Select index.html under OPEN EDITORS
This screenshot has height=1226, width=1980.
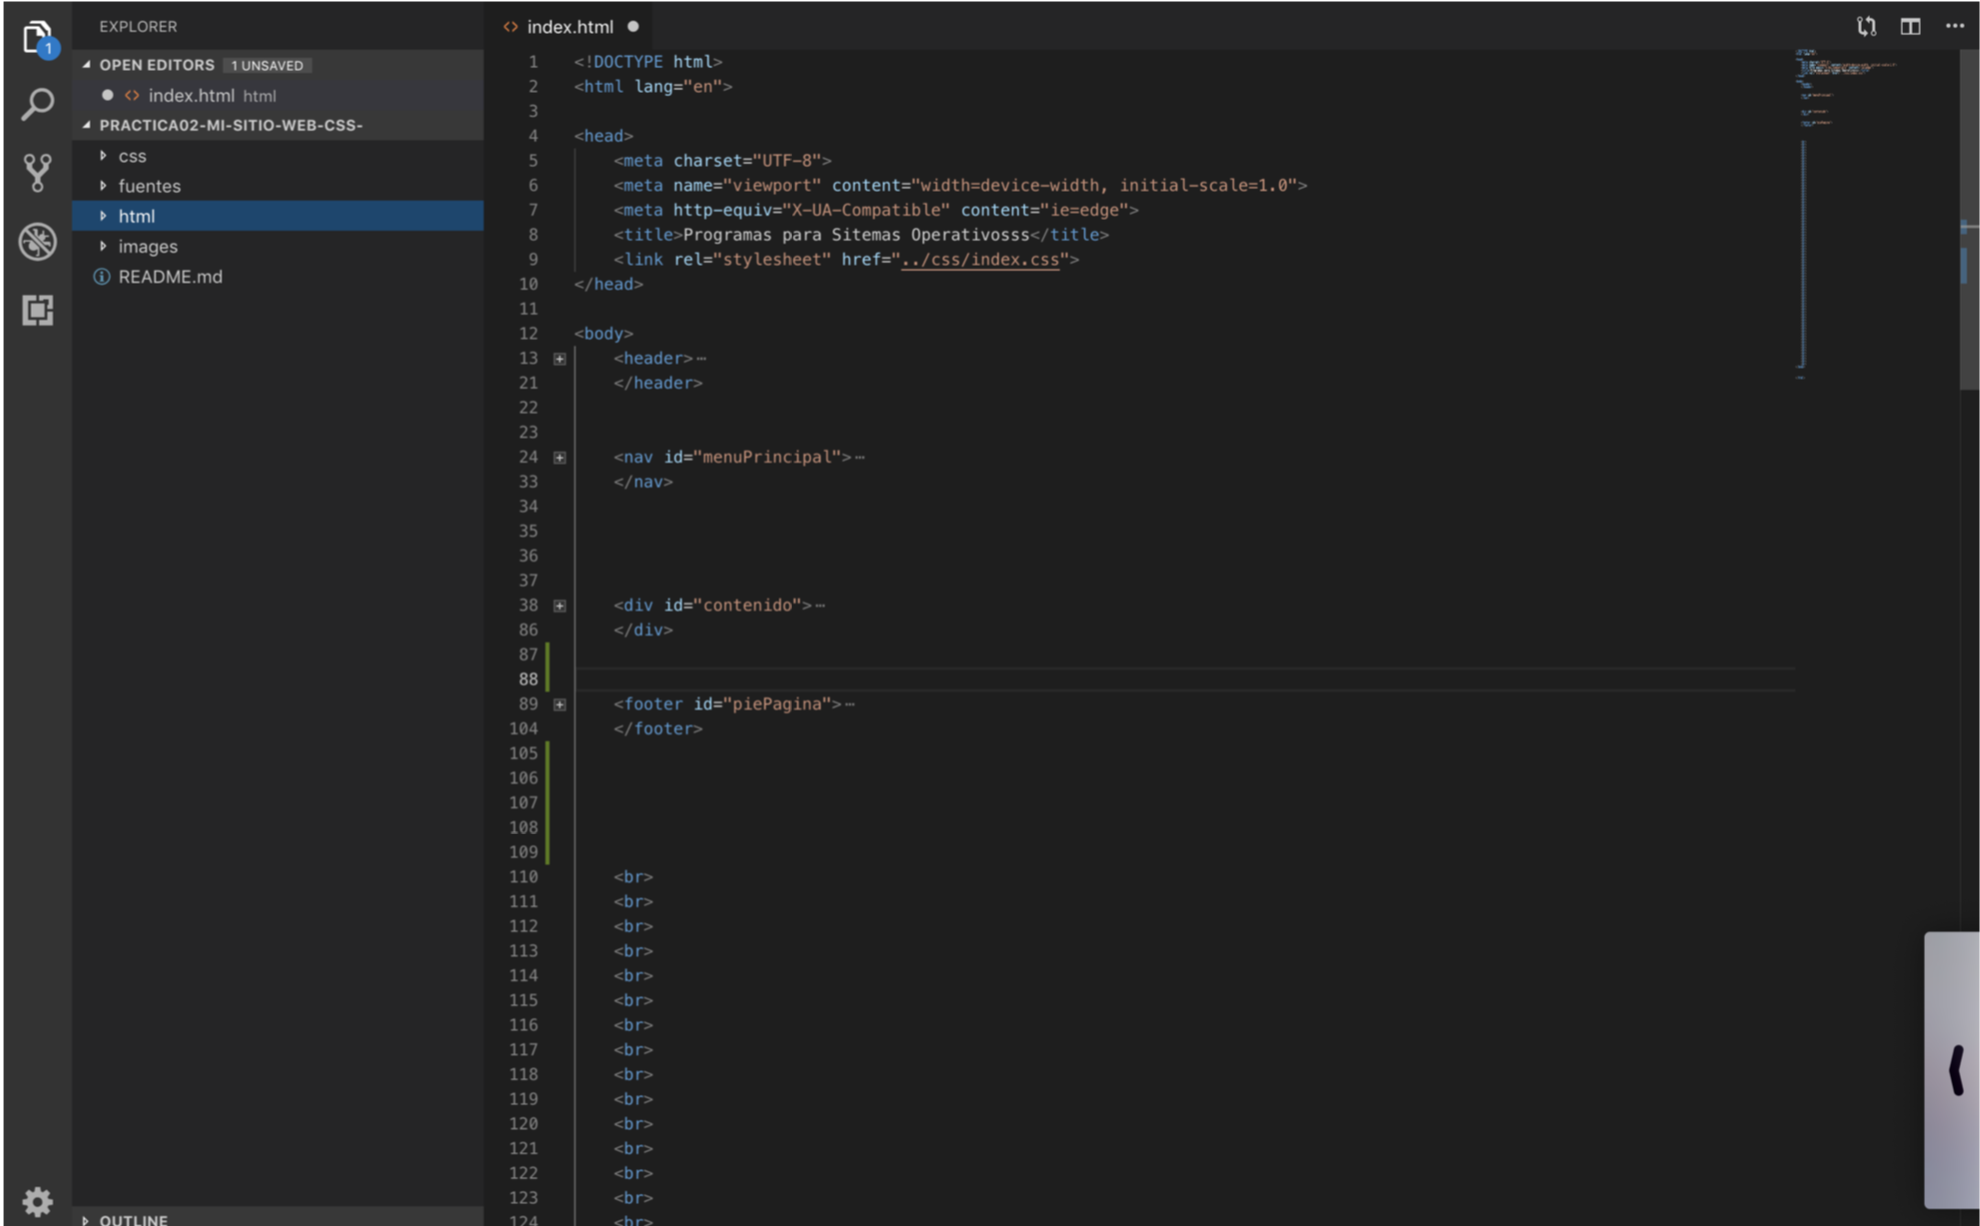pos(192,95)
